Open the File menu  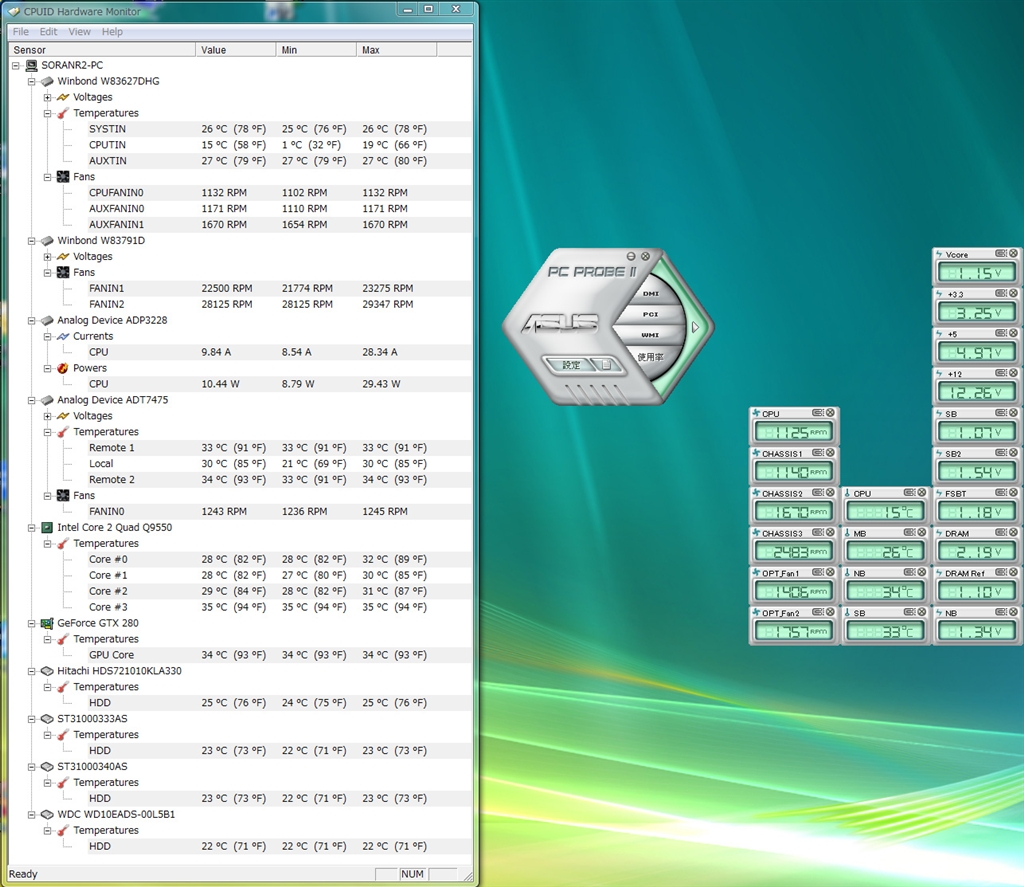point(21,31)
